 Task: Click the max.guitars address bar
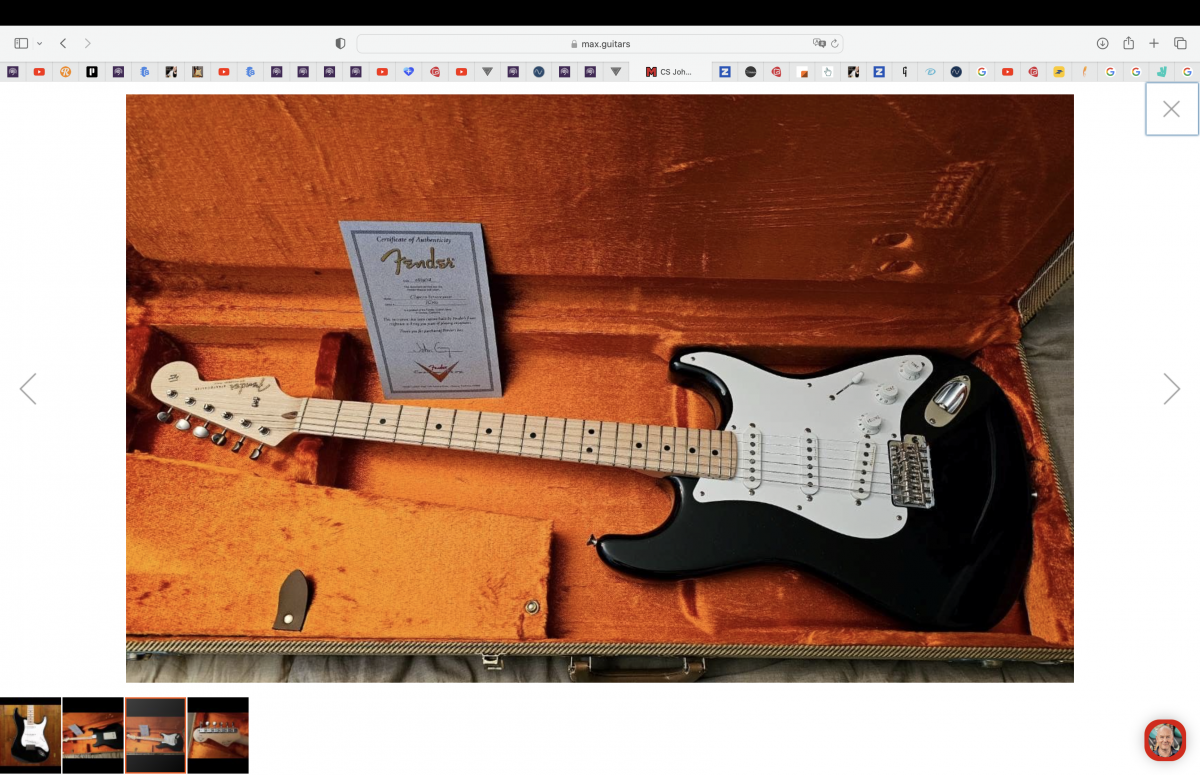click(x=600, y=43)
